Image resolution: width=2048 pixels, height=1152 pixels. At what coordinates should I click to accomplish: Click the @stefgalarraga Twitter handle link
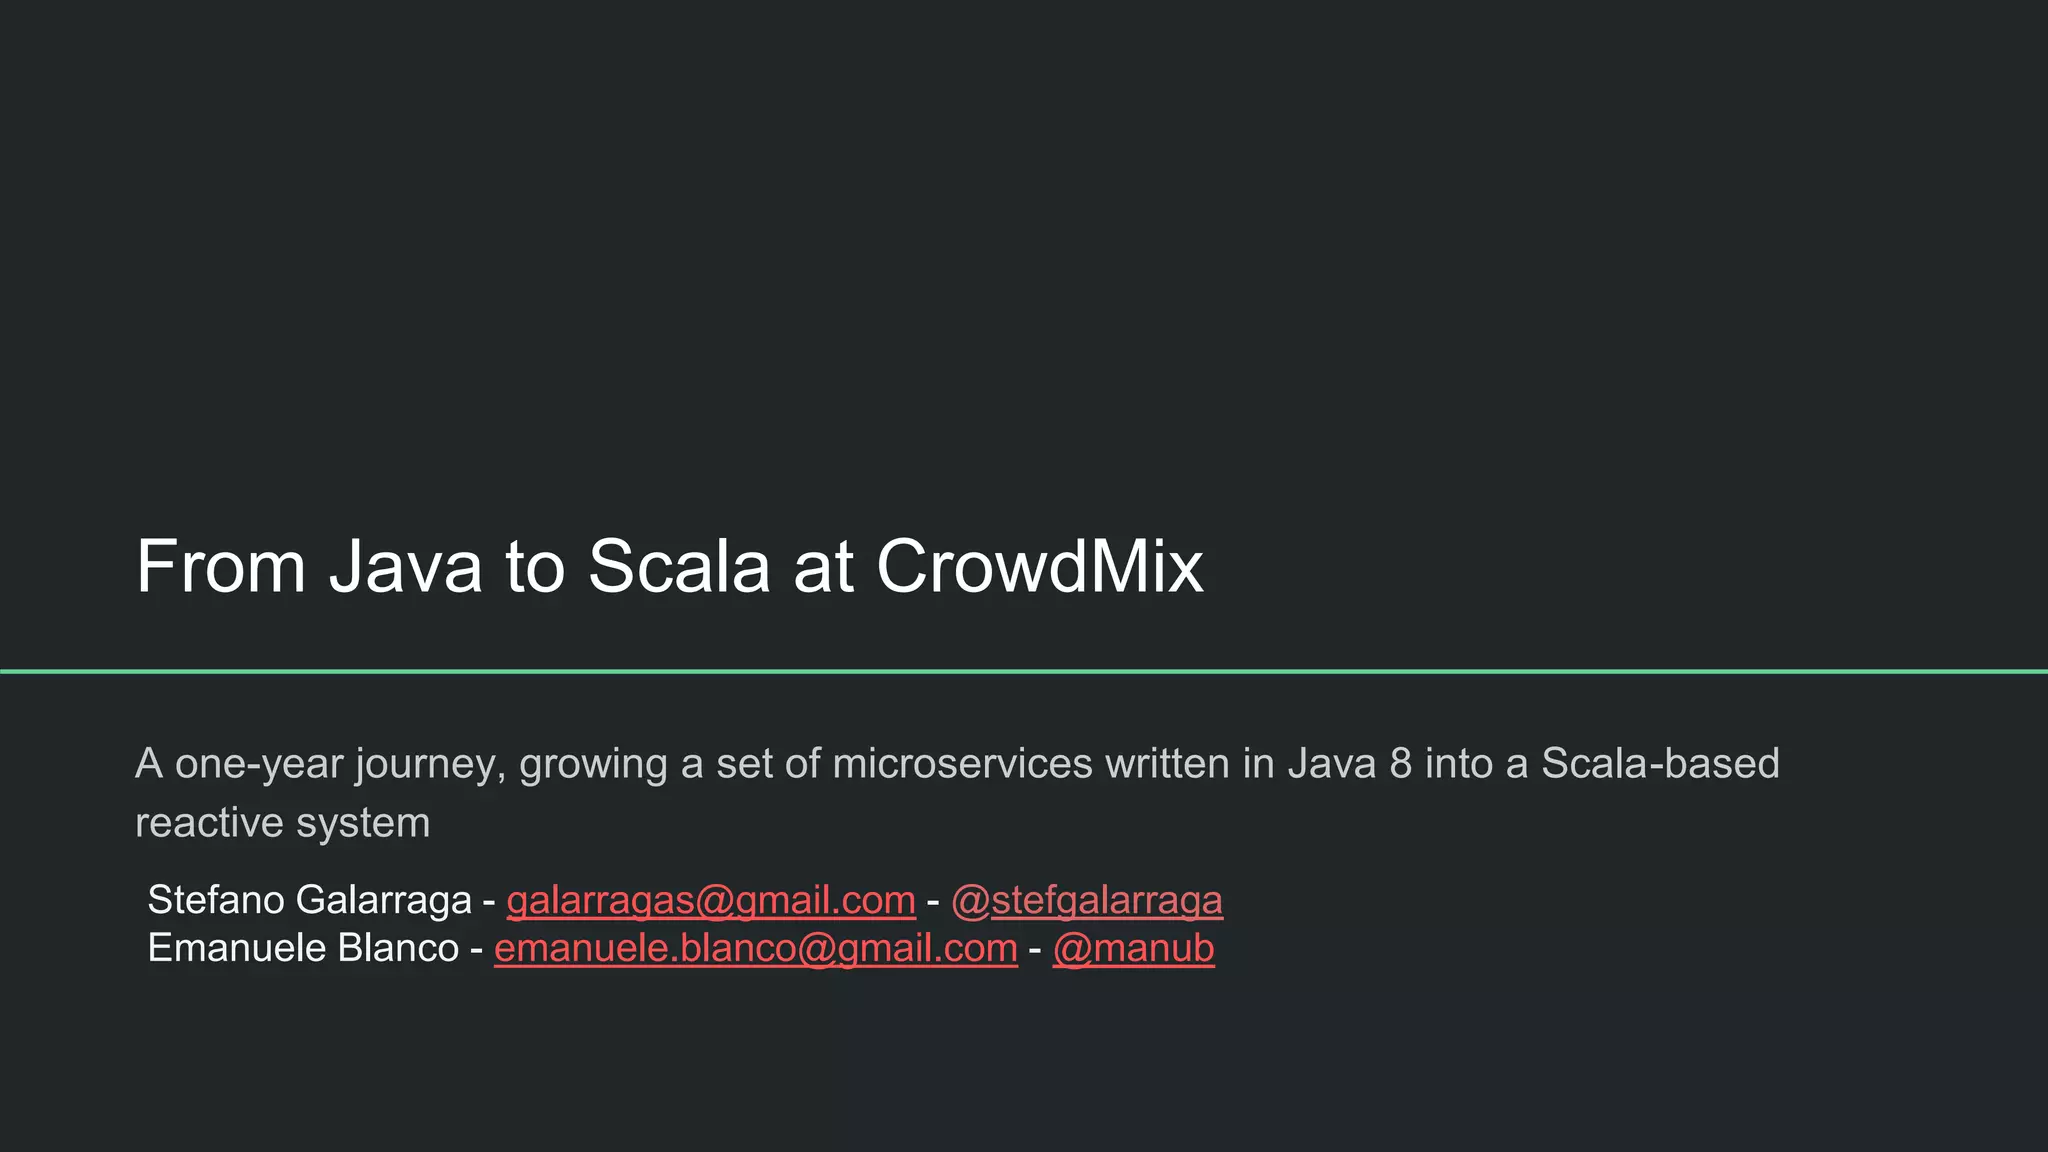(1087, 900)
